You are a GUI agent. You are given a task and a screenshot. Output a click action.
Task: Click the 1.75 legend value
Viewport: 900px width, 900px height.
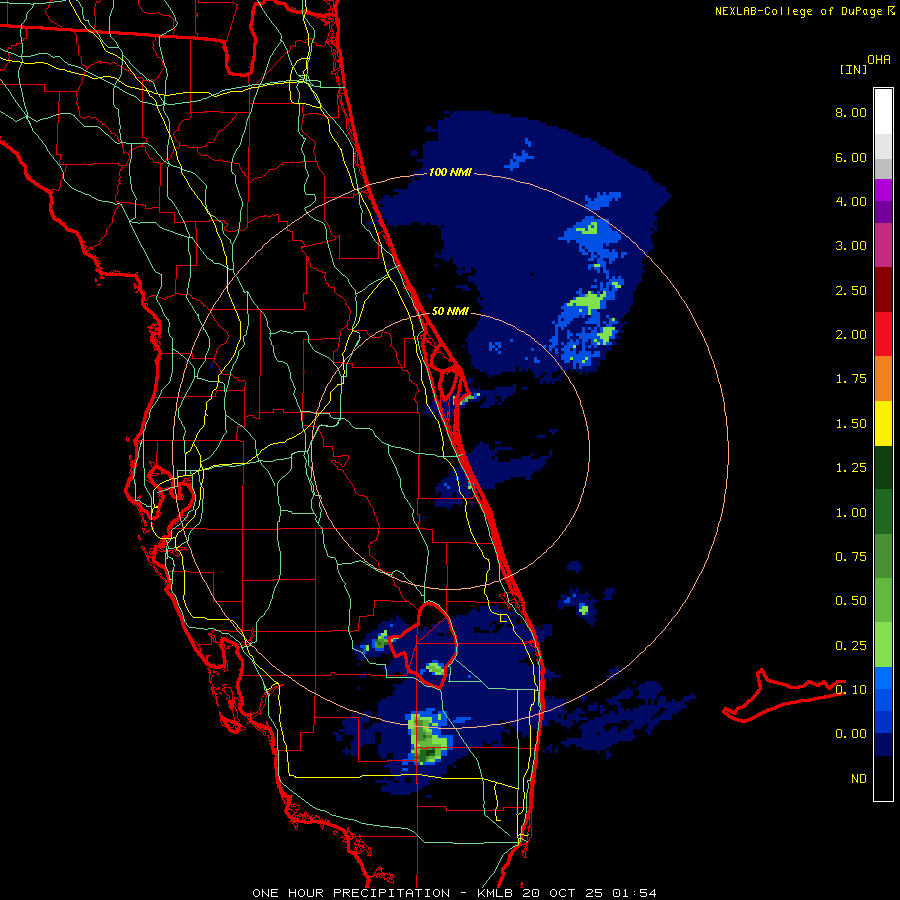851,379
